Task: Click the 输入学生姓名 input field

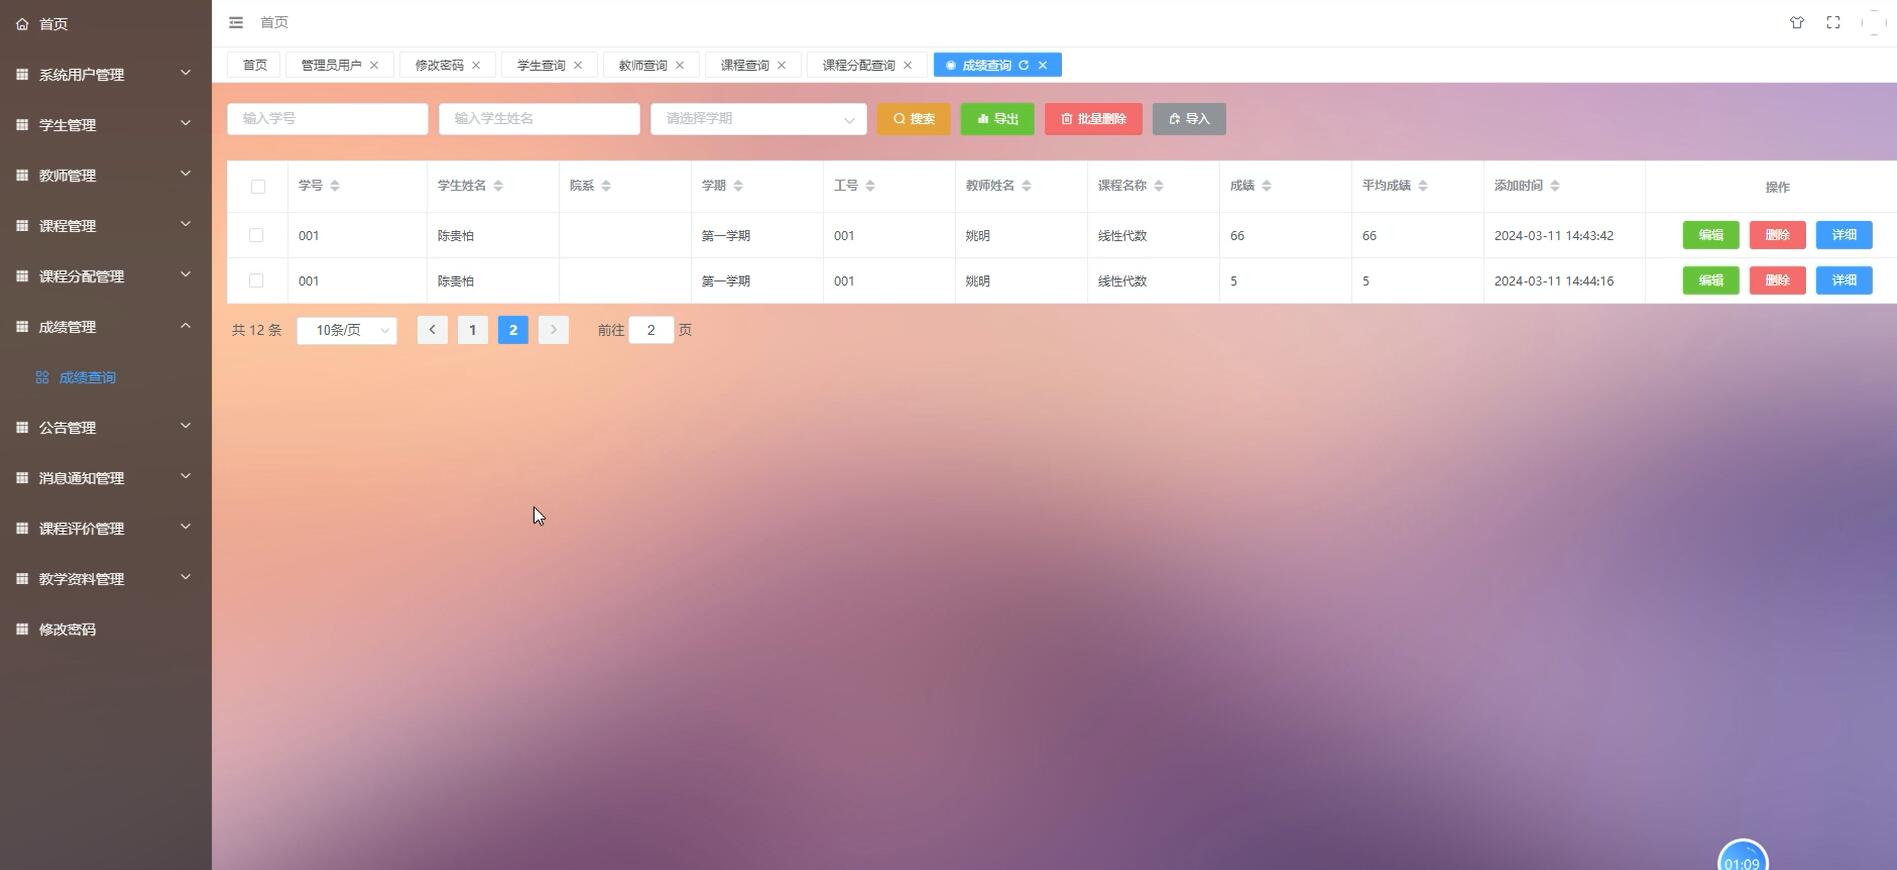Action: [539, 119]
